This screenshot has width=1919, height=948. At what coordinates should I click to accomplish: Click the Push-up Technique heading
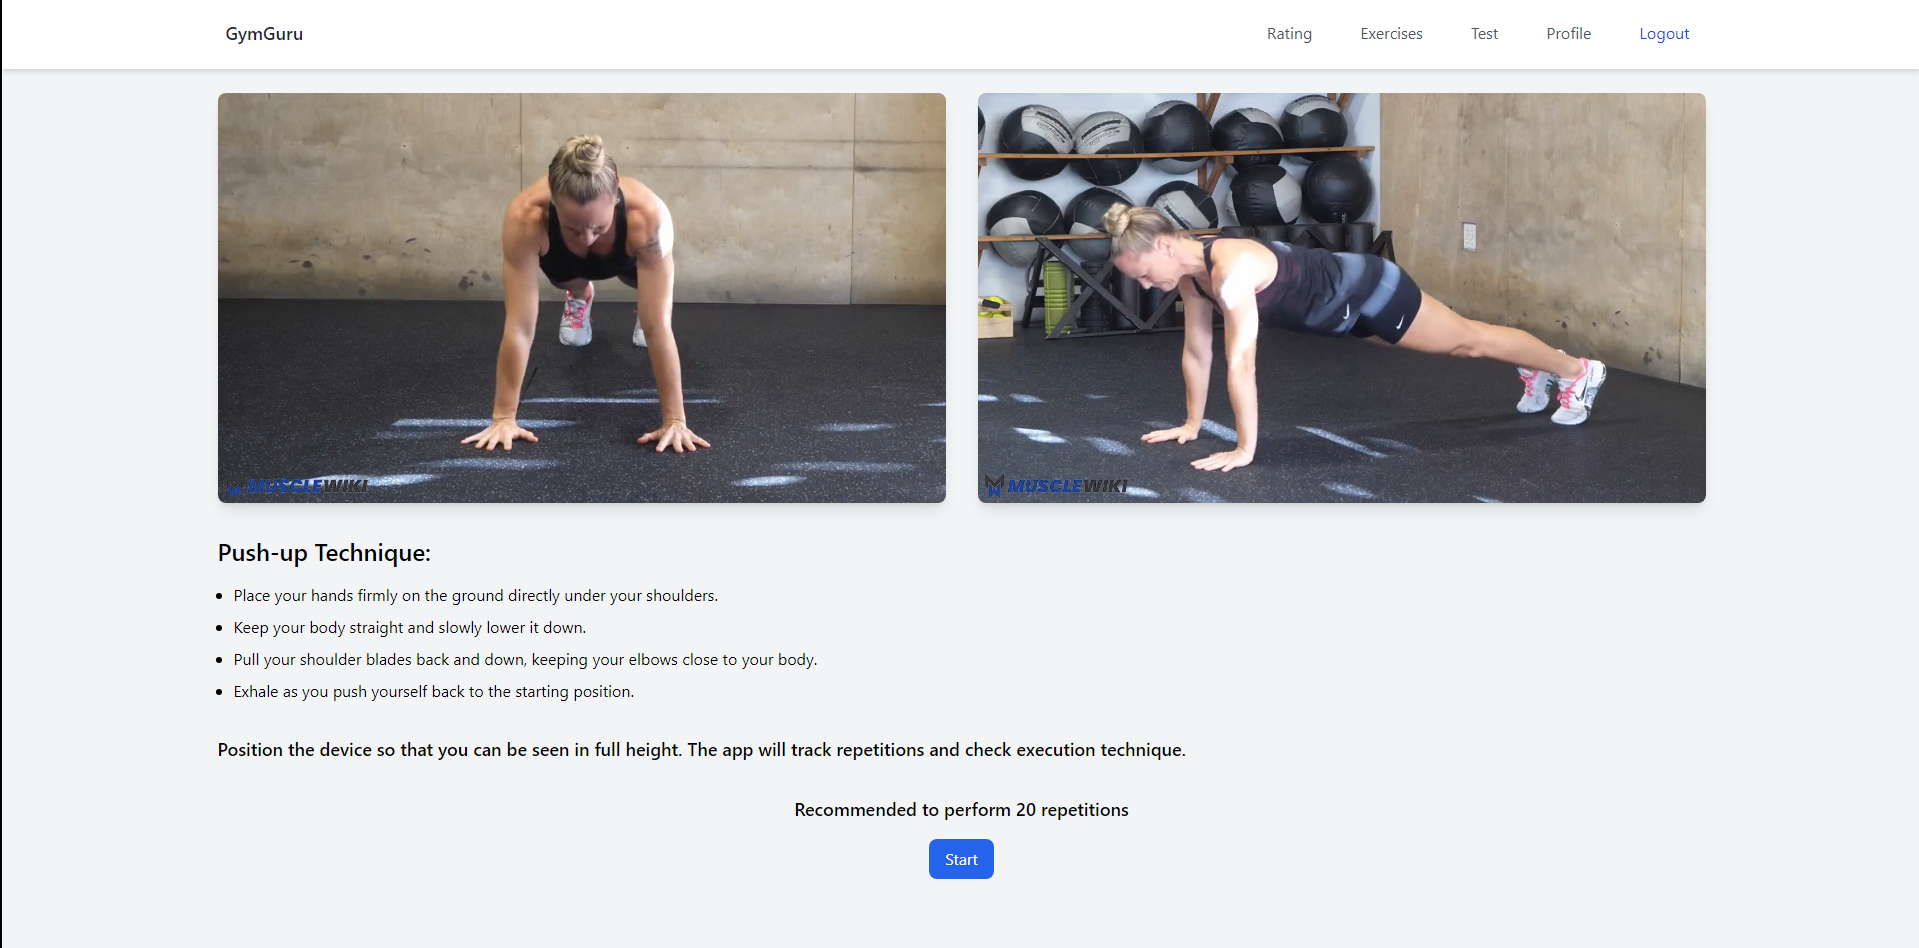point(324,553)
